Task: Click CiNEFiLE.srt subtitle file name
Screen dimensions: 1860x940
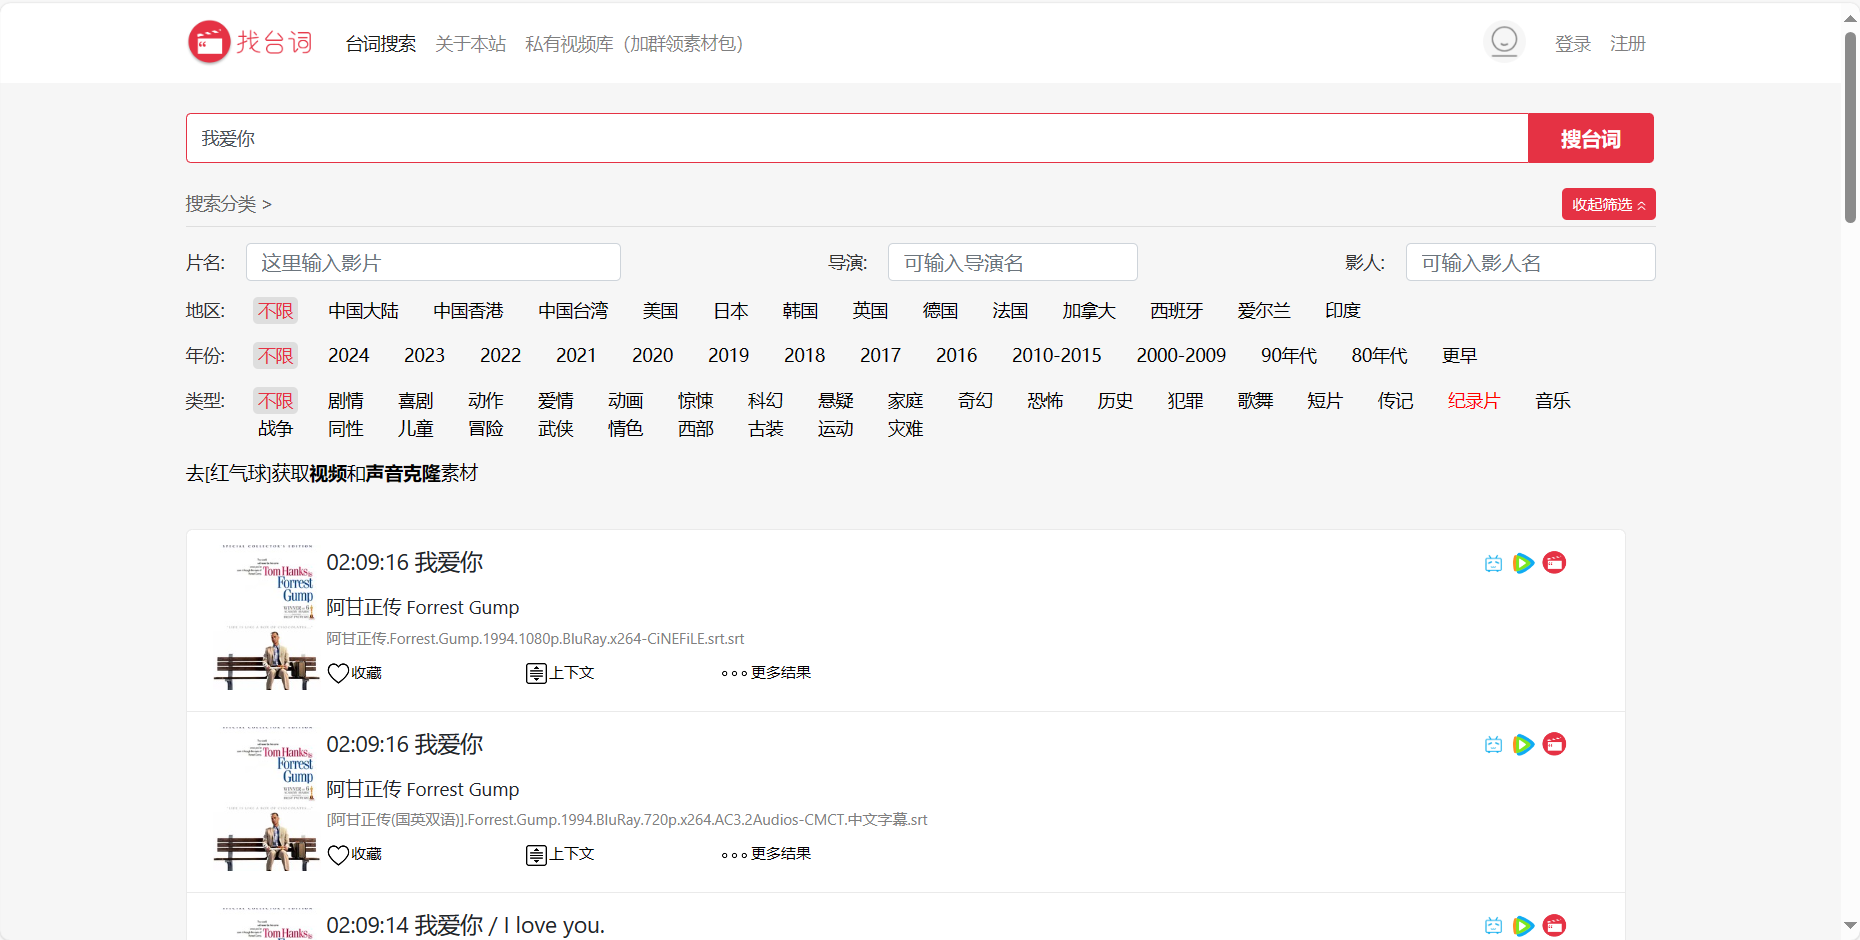Action: (535, 639)
